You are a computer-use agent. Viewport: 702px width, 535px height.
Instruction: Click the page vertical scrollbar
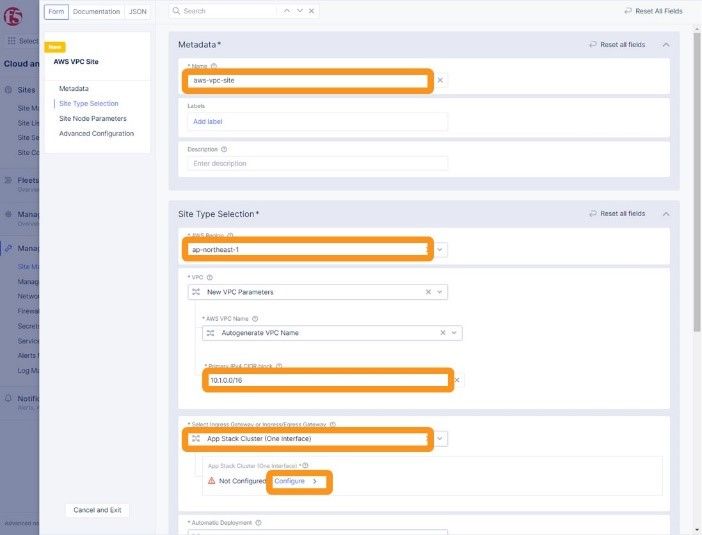[697, 180]
